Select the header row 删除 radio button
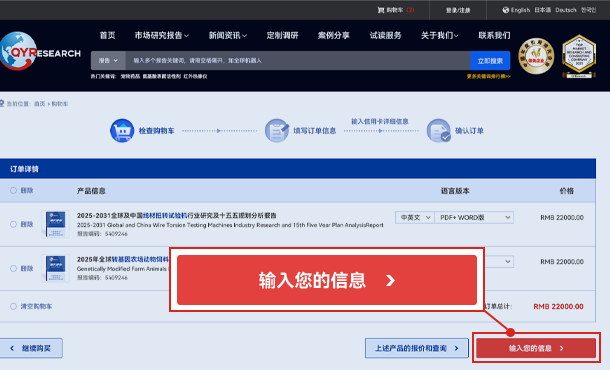This screenshot has width=610, height=370. [x=13, y=190]
